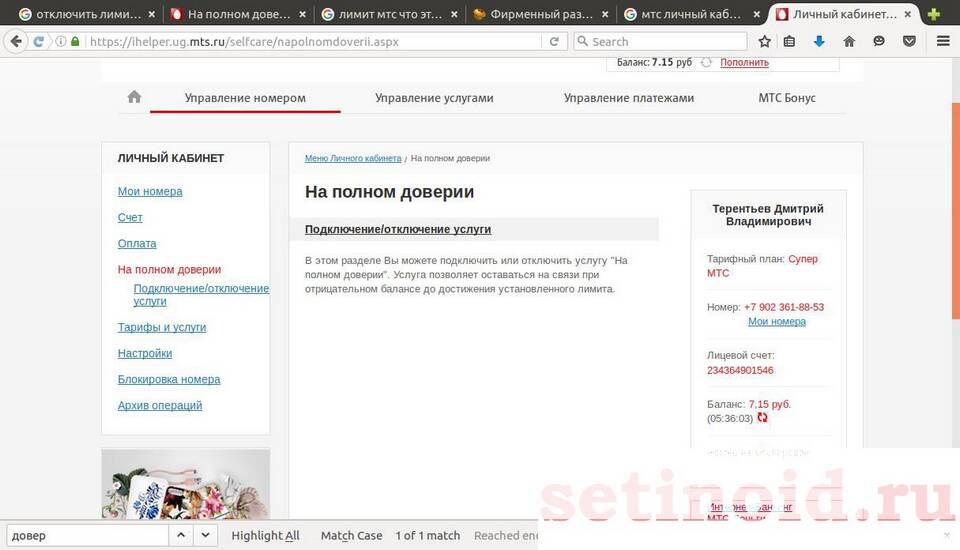Image resolution: width=960 pixels, height=550 pixels.
Task: Open bookmarks list icon in toolbar
Action: (x=789, y=41)
